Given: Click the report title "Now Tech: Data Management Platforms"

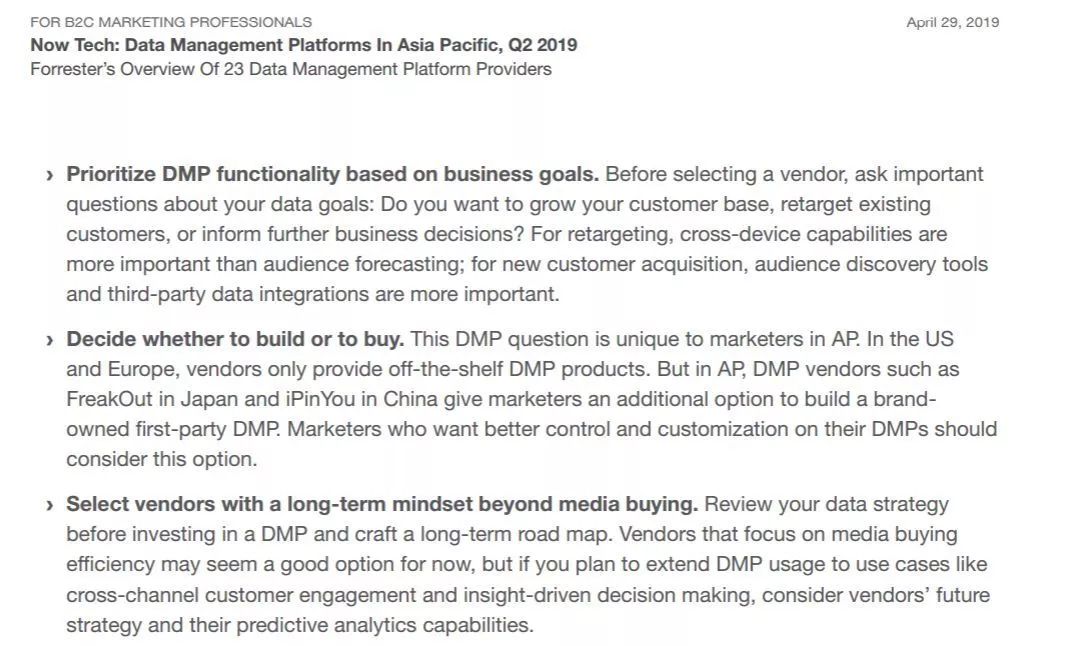Looking at the screenshot, I should [303, 45].
